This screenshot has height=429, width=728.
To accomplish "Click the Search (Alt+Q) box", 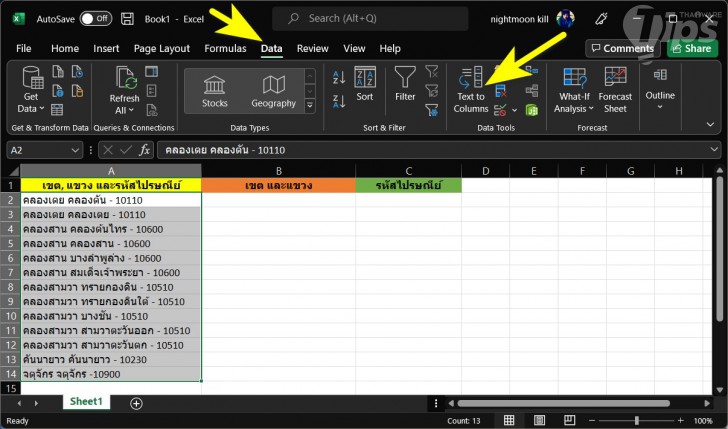I will pyautogui.click(x=370, y=19).
